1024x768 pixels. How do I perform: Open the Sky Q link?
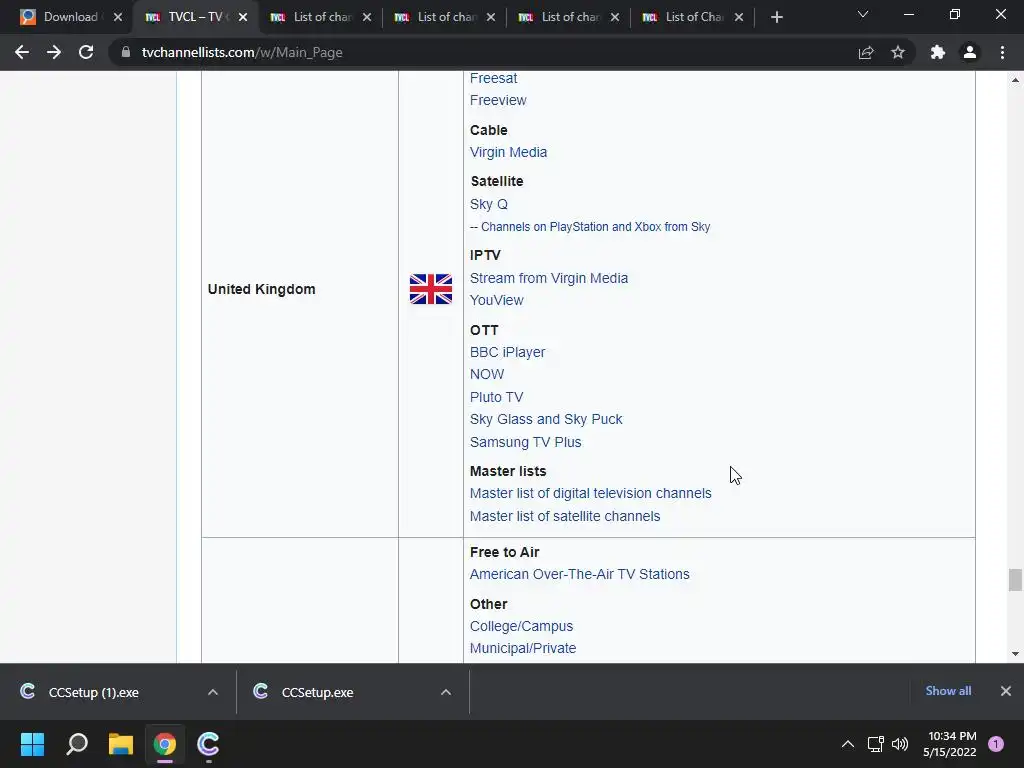click(x=488, y=204)
